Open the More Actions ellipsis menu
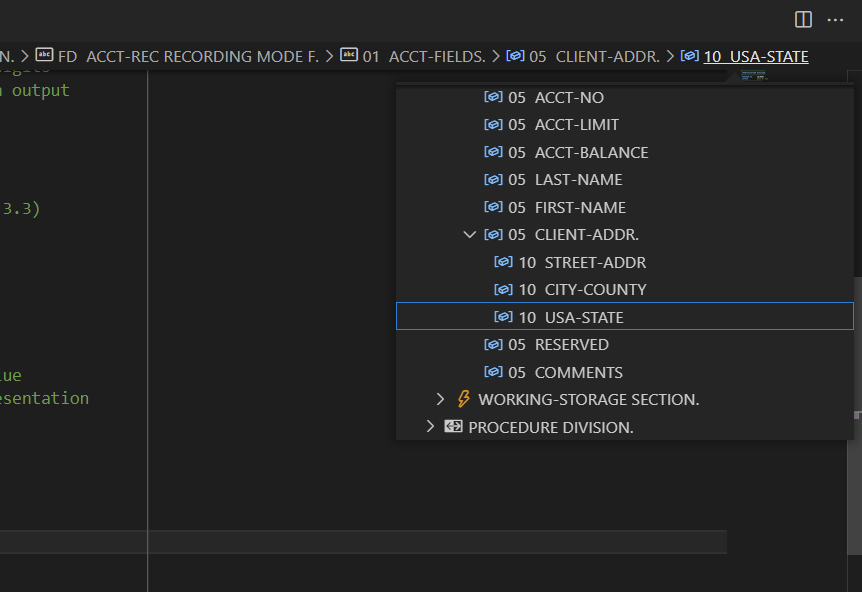This screenshot has width=862, height=592. [836, 20]
